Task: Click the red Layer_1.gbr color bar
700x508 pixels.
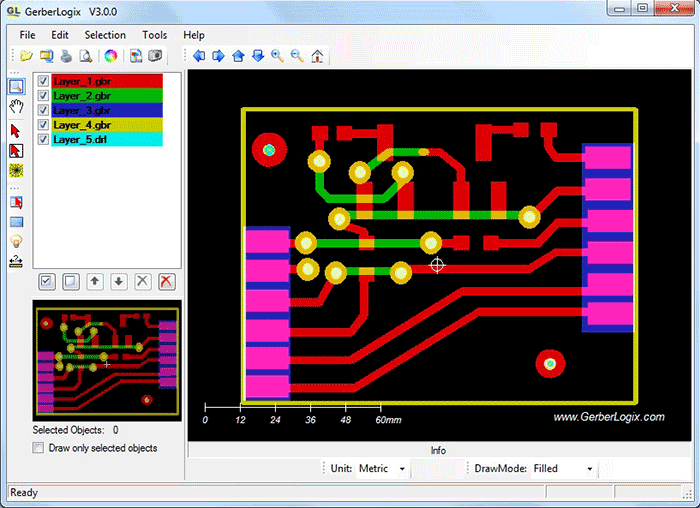Action: 107,81
